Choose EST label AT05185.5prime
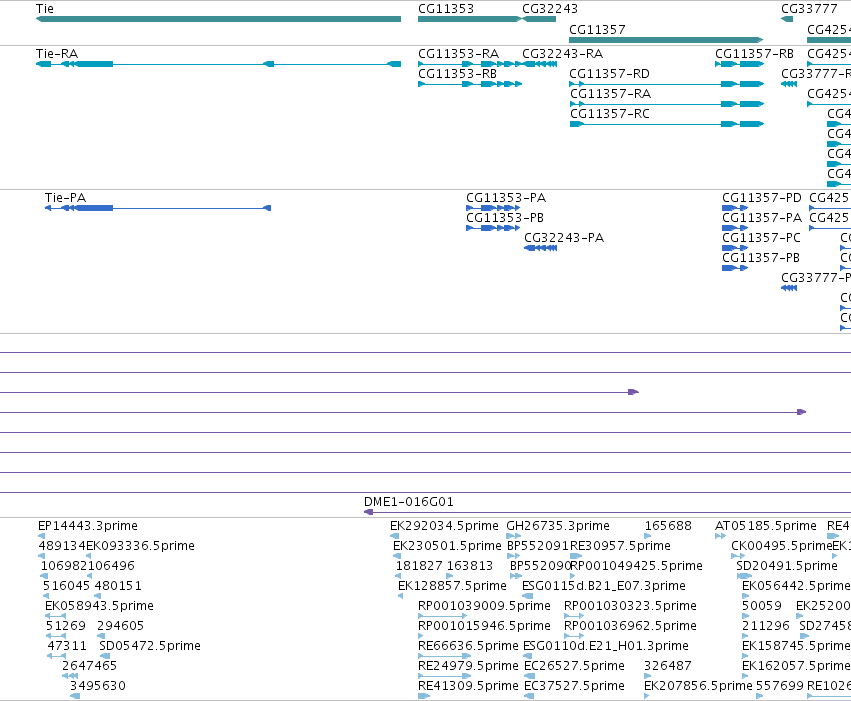The image size is (851, 701). click(766, 526)
